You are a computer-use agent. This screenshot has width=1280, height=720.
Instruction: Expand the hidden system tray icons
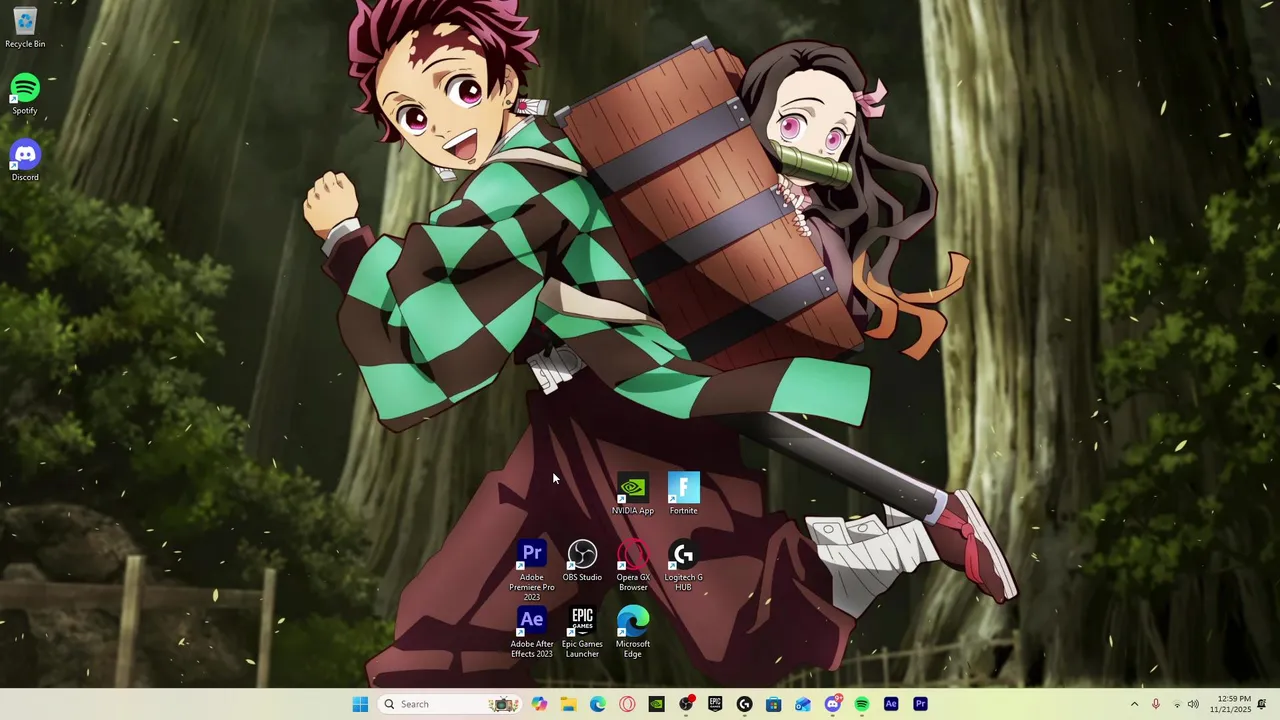[x=1134, y=704]
